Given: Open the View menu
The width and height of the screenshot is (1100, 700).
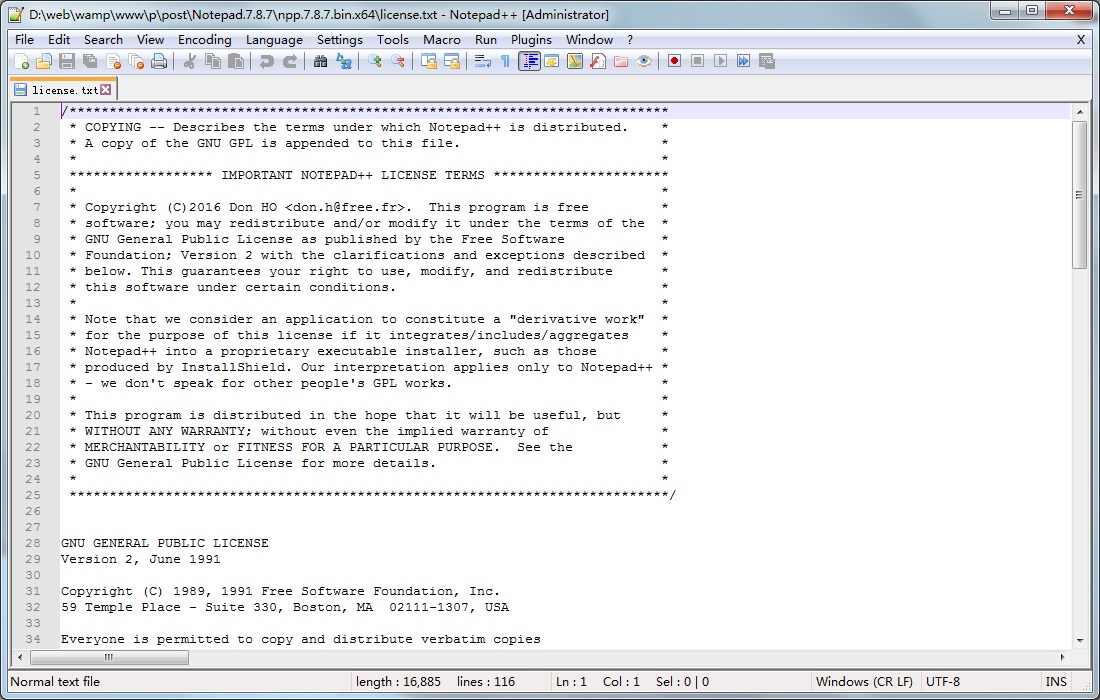Looking at the screenshot, I should [x=150, y=40].
